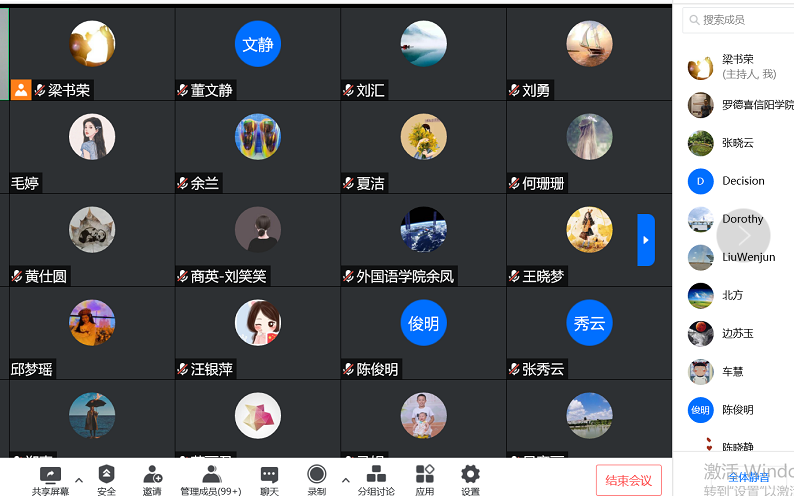Click Mute All (全体静音) button
The image size is (794, 496).
[x=748, y=477]
